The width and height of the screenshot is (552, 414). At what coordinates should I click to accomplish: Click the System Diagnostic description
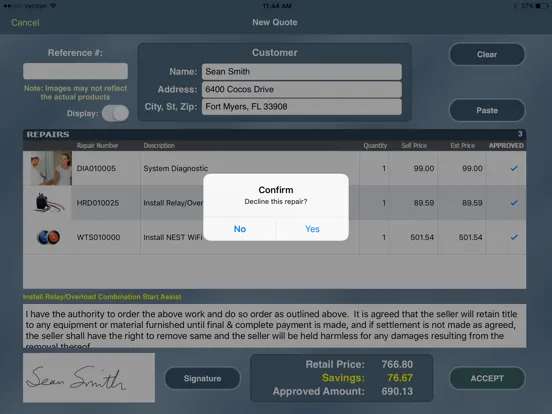pyautogui.click(x=176, y=168)
